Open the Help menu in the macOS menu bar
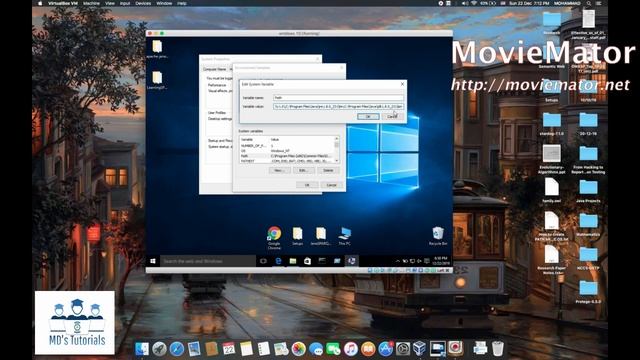This screenshot has width=640, height=360. pos(182,3)
